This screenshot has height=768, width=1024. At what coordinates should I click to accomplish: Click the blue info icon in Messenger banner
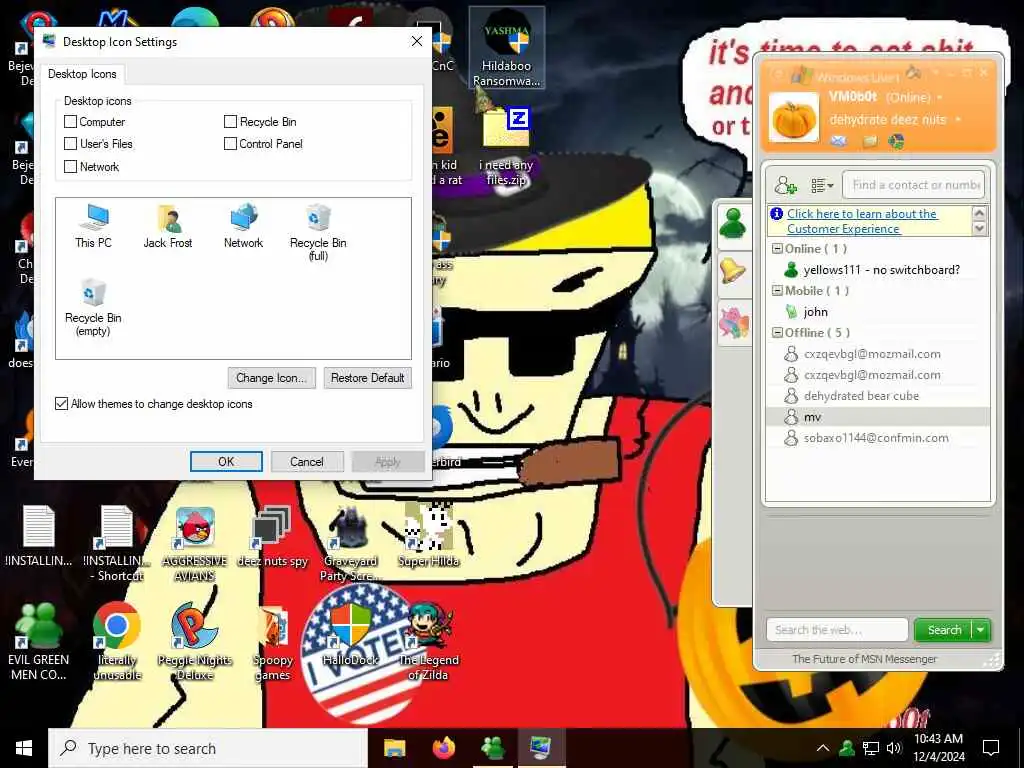(x=776, y=214)
